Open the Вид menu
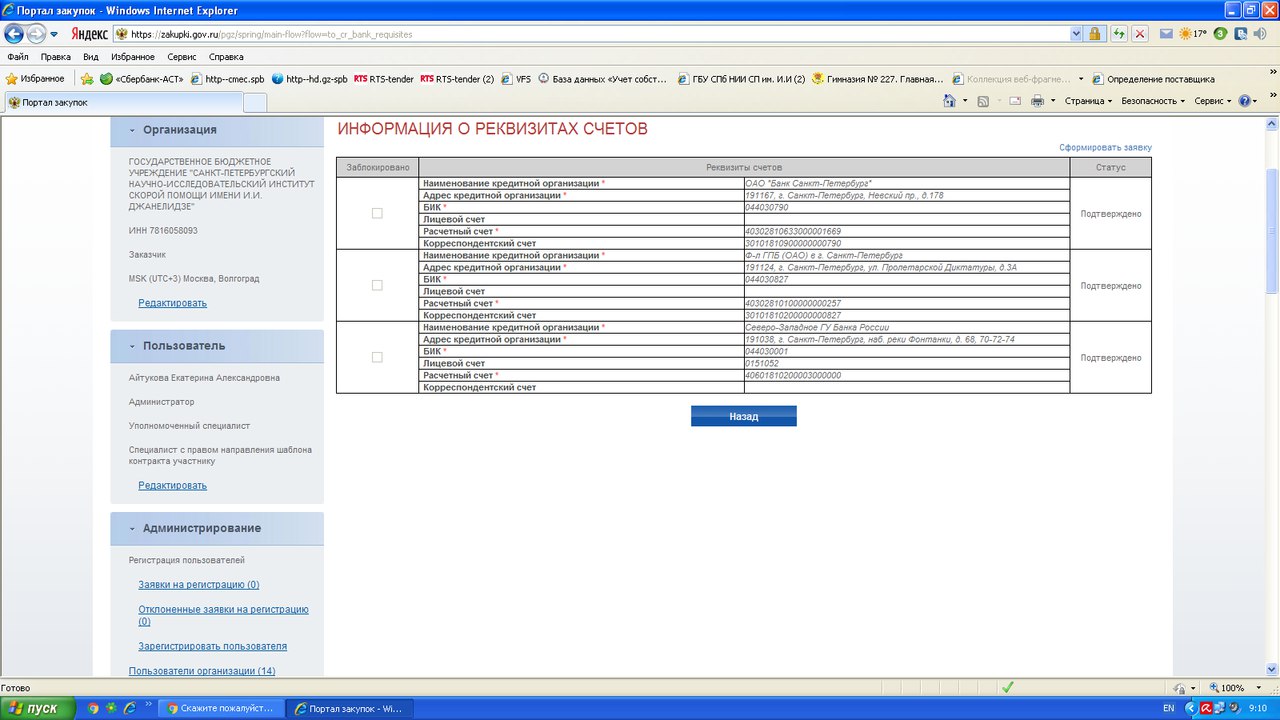Screen dimensions: 1280x720 (x=91, y=57)
